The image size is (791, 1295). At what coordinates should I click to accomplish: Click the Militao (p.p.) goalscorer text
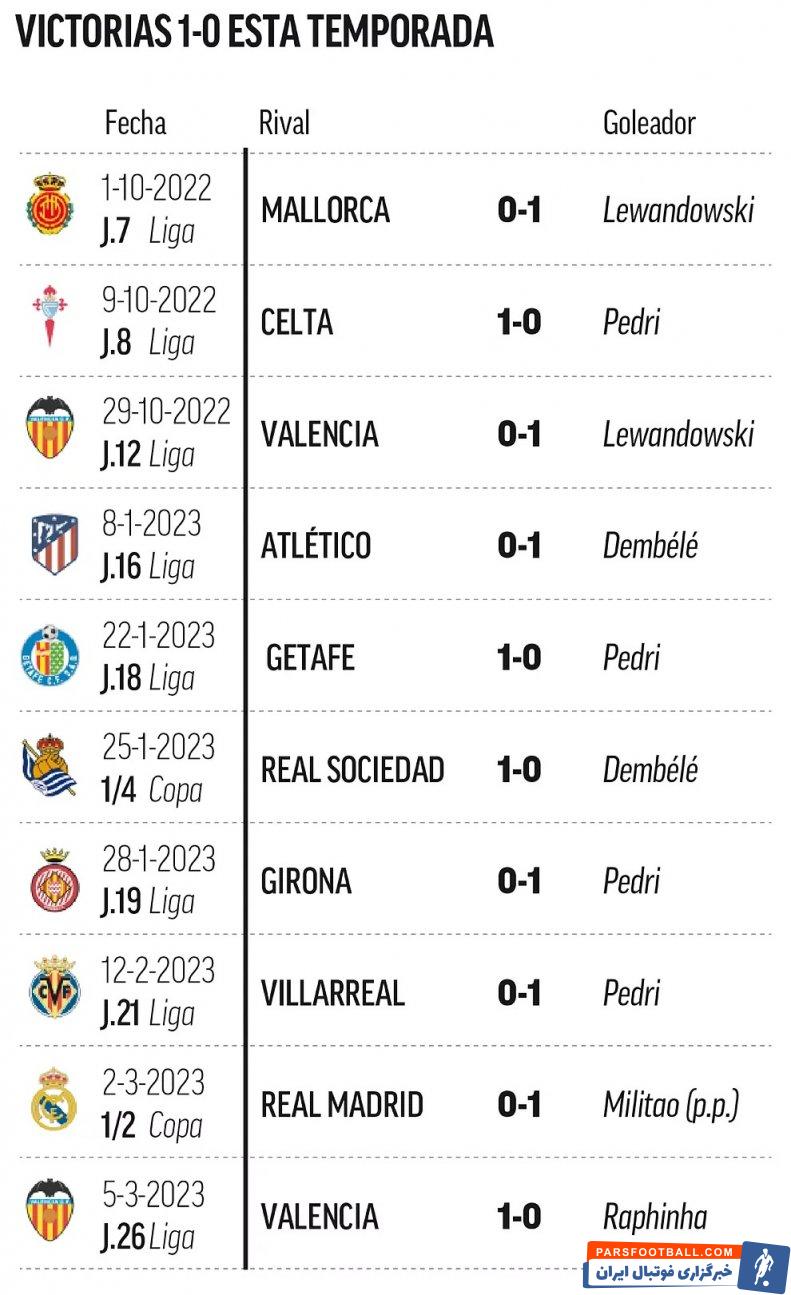670,1105
